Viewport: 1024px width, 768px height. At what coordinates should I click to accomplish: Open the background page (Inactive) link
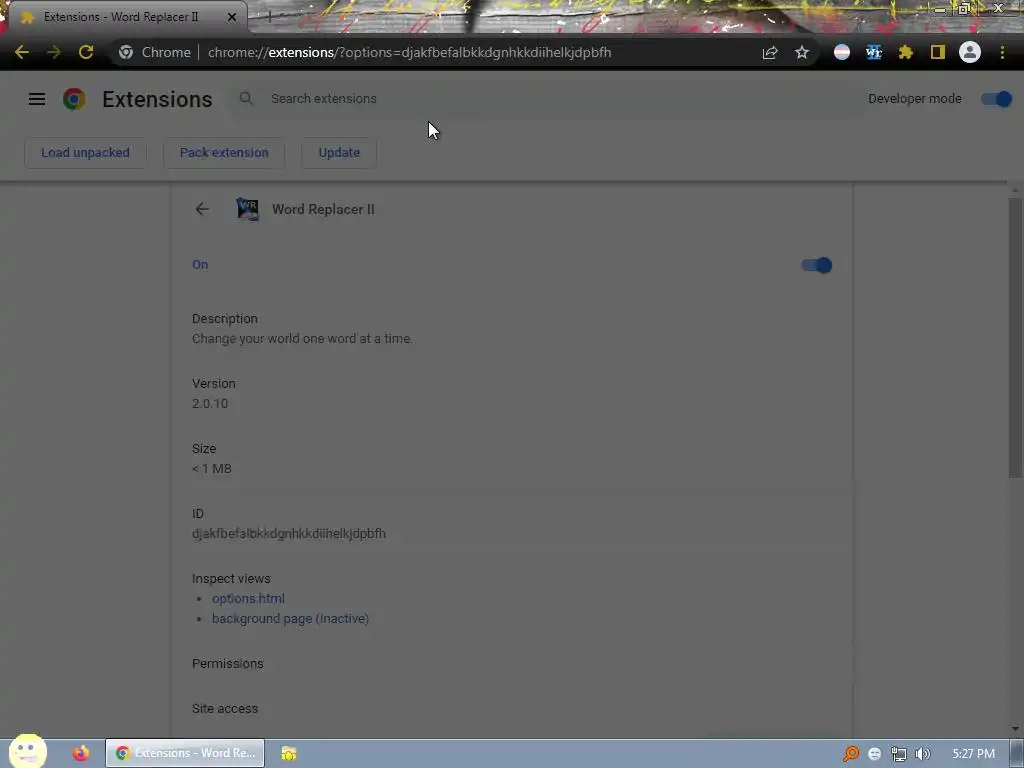(290, 618)
